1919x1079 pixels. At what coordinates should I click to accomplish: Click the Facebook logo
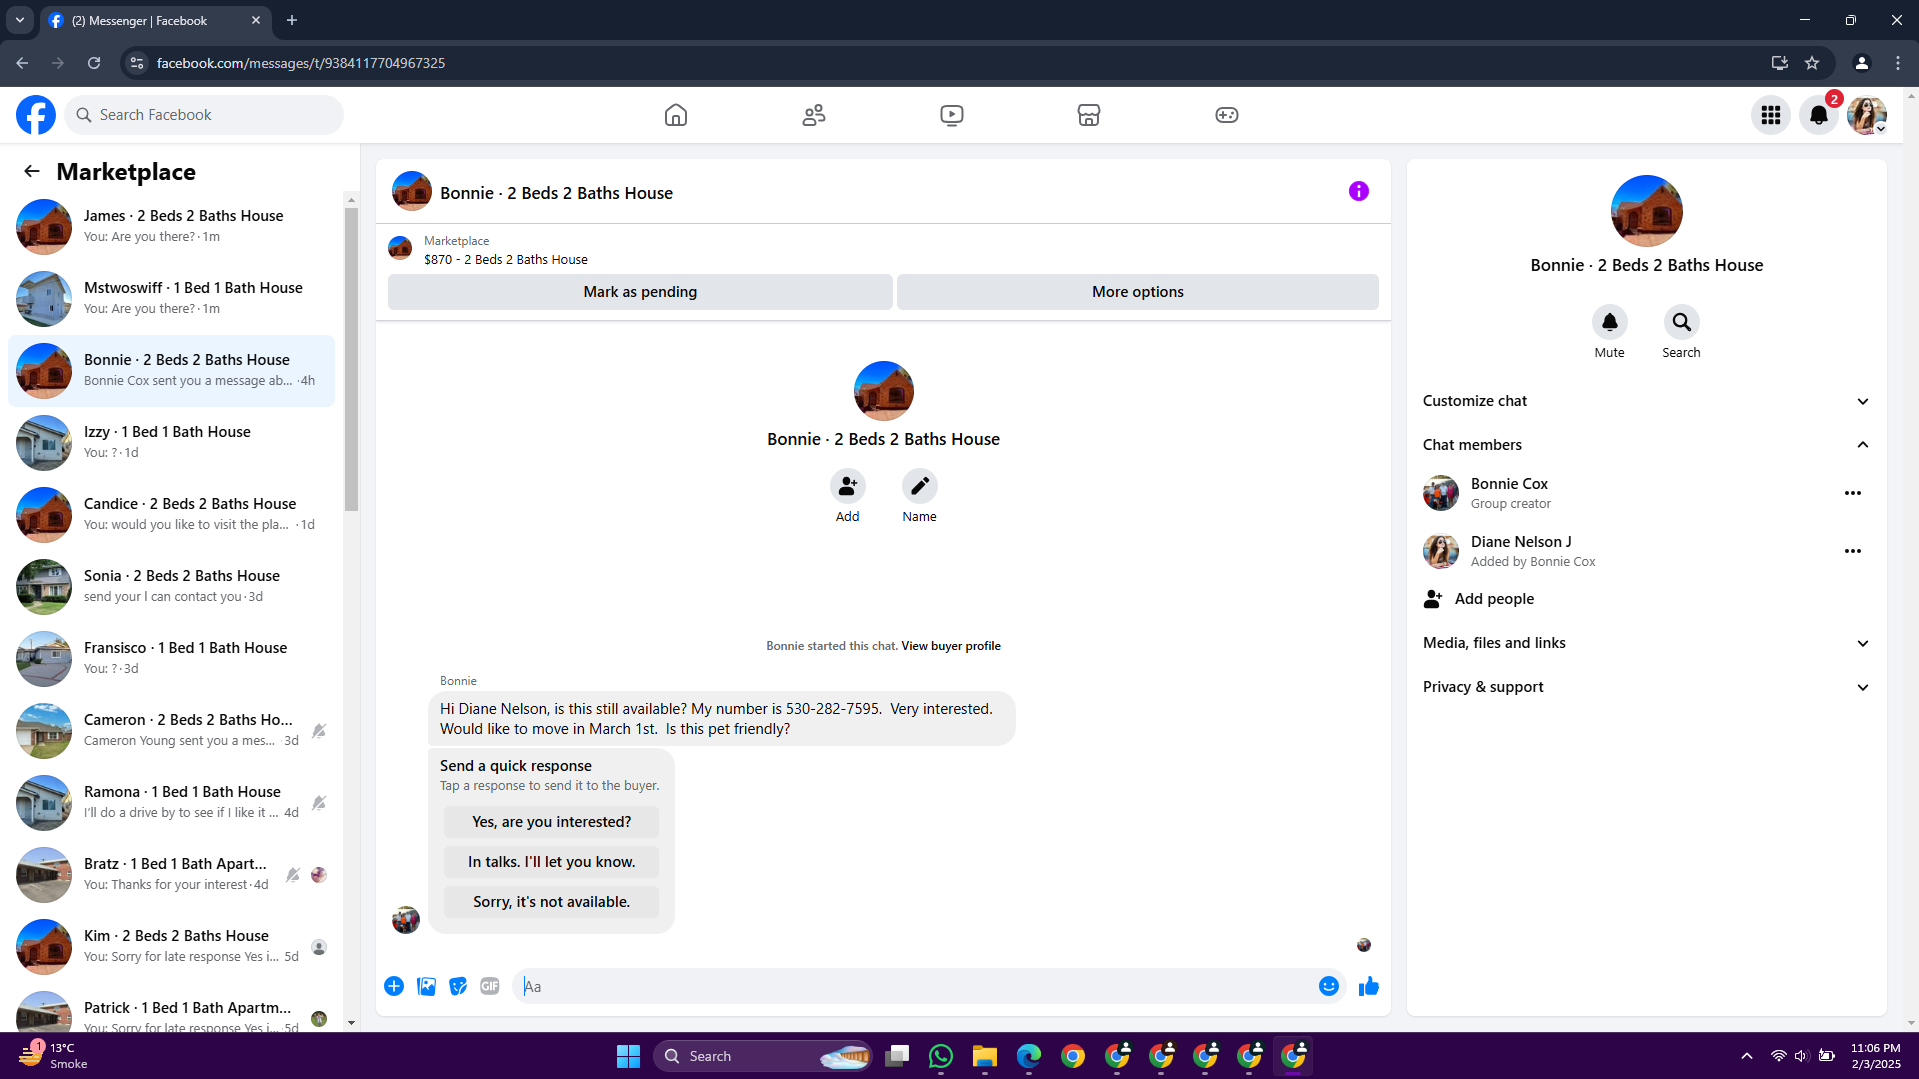click(36, 115)
